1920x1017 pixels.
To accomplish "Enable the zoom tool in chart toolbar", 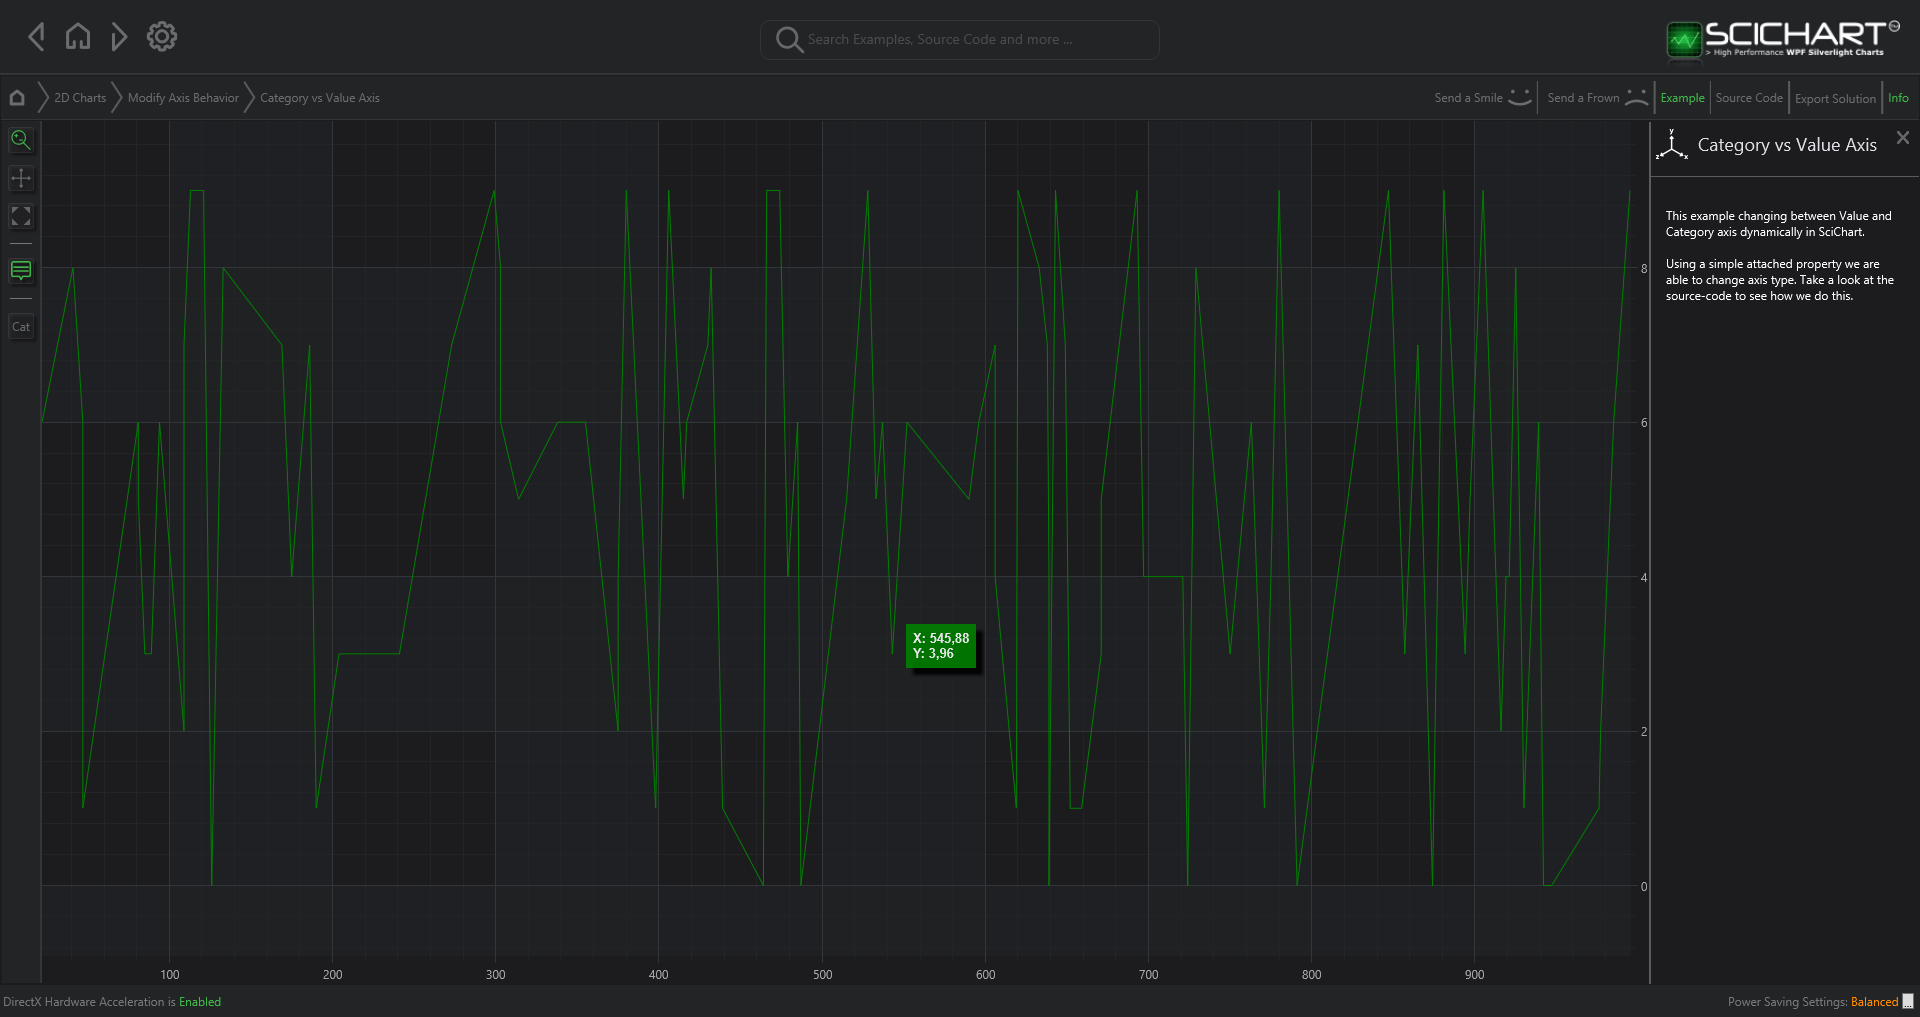I will pyautogui.click(x=21, y=140).
